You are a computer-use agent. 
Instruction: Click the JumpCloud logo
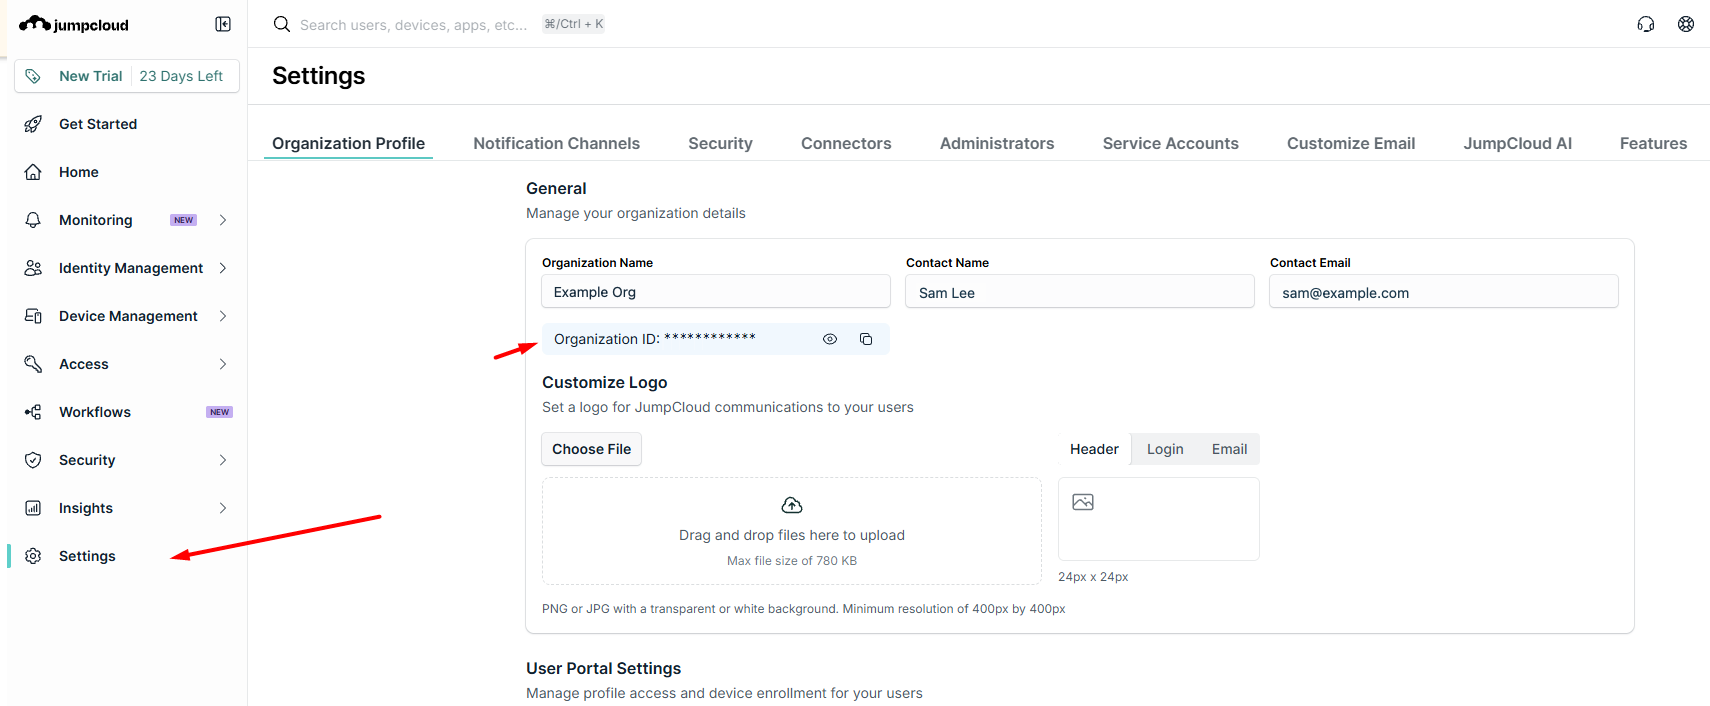[74, 24]
